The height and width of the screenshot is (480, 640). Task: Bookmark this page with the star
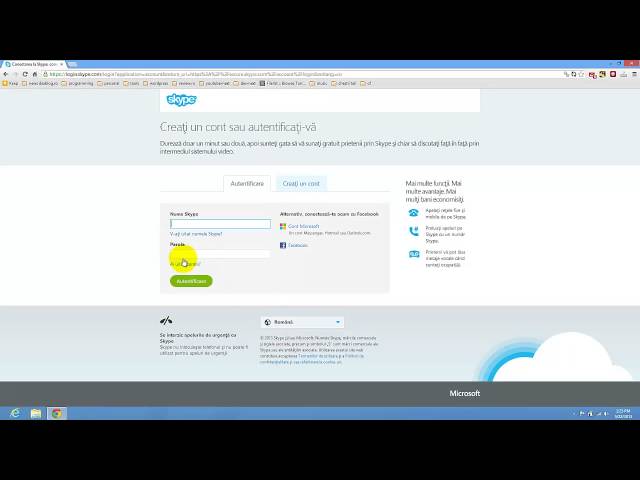pyautogui.click(x=581, y=74)
